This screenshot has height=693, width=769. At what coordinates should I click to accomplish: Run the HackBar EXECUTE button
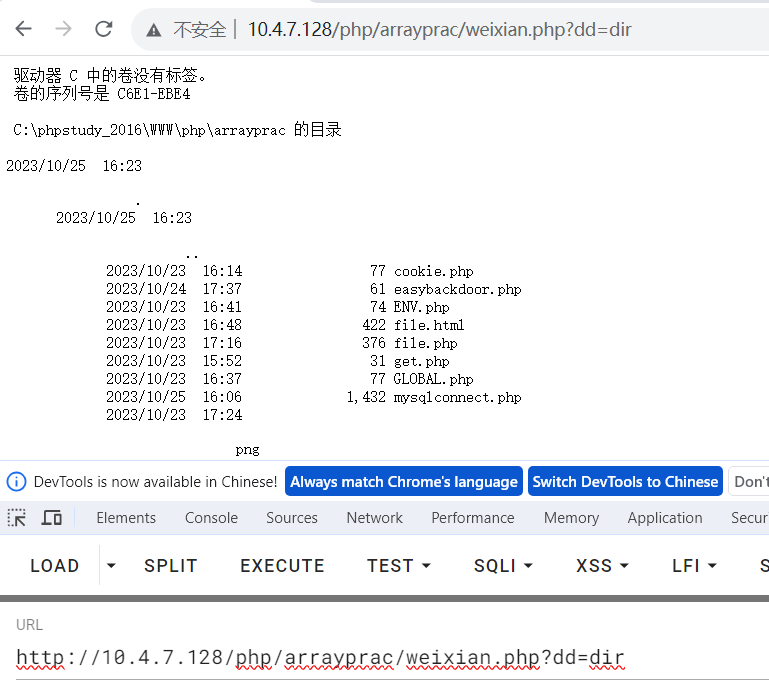pyautogui.click(x=282, y=566)
